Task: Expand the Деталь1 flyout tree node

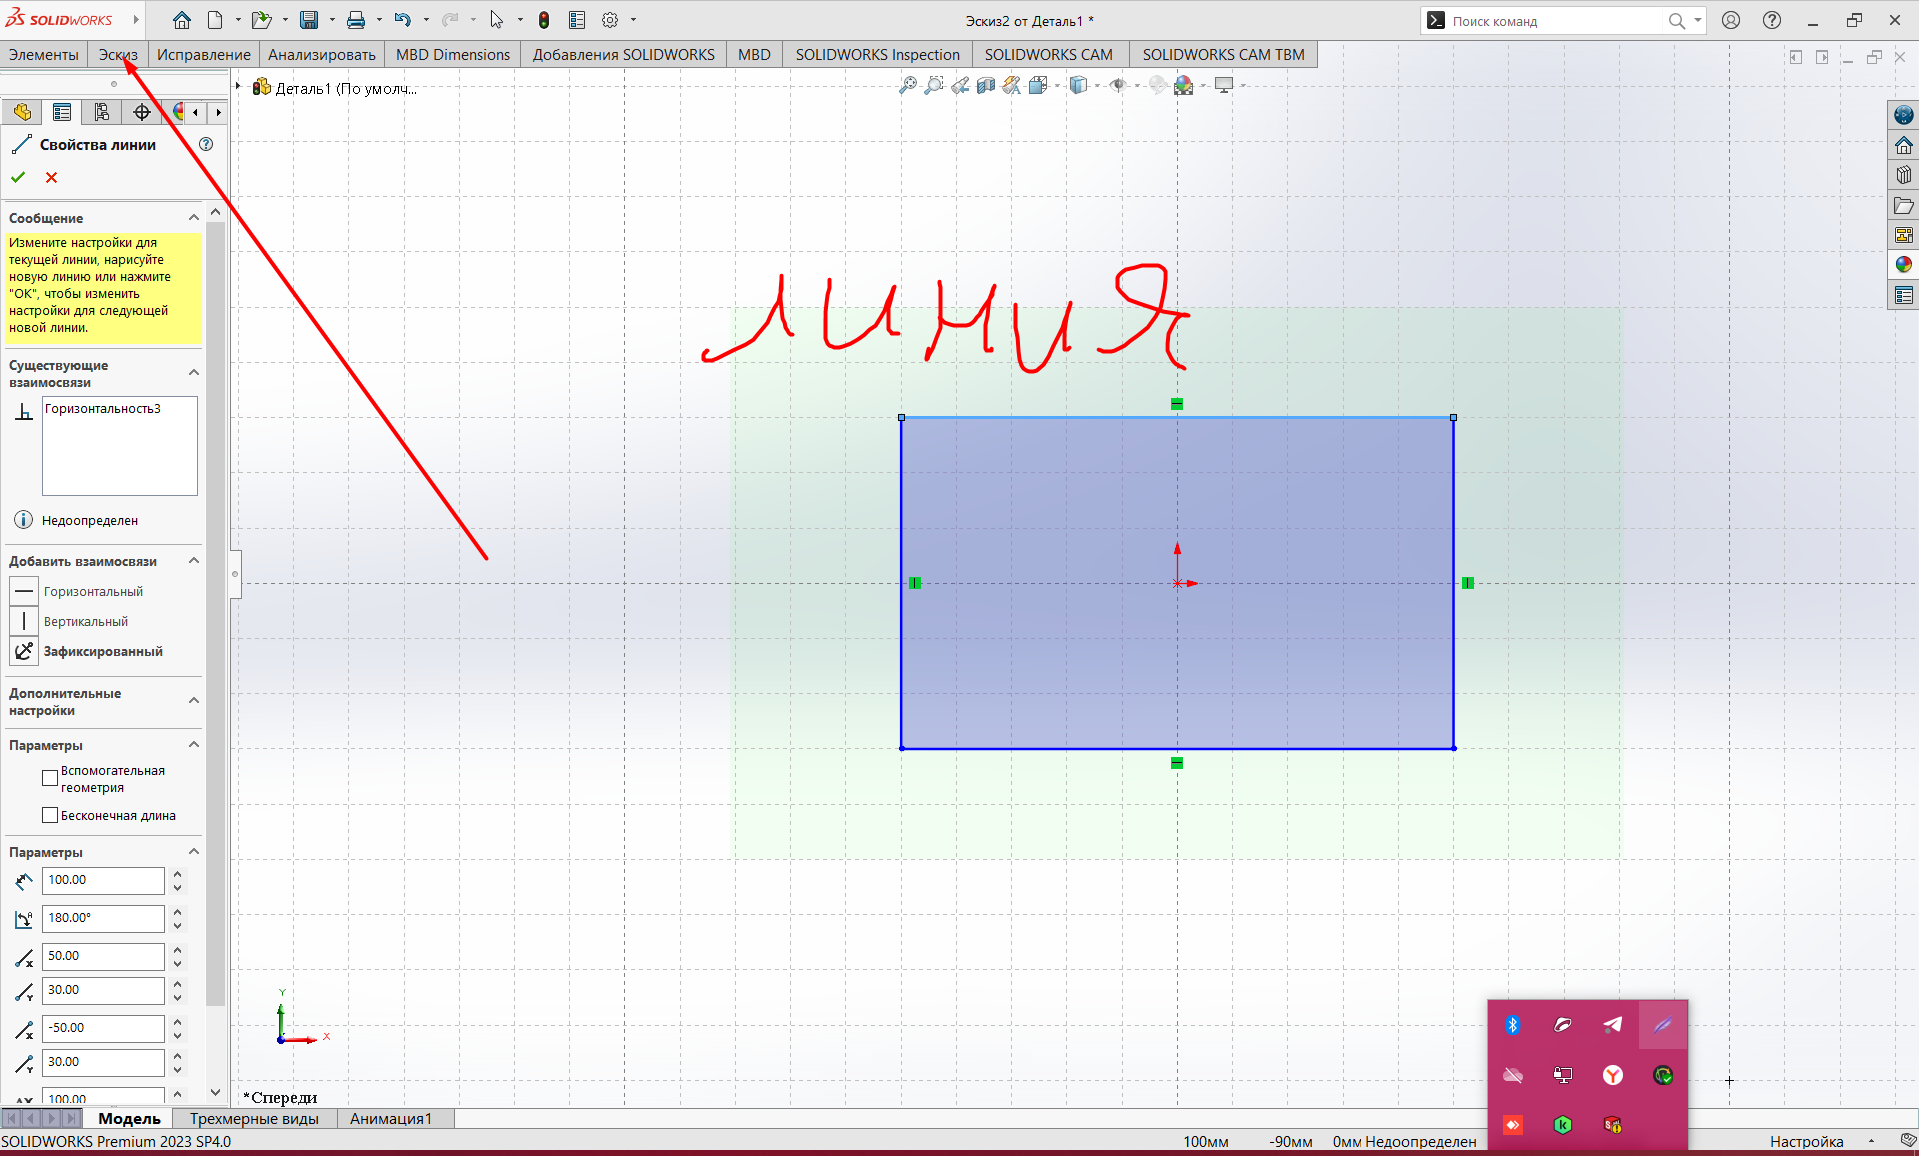Action: point(239,87)
